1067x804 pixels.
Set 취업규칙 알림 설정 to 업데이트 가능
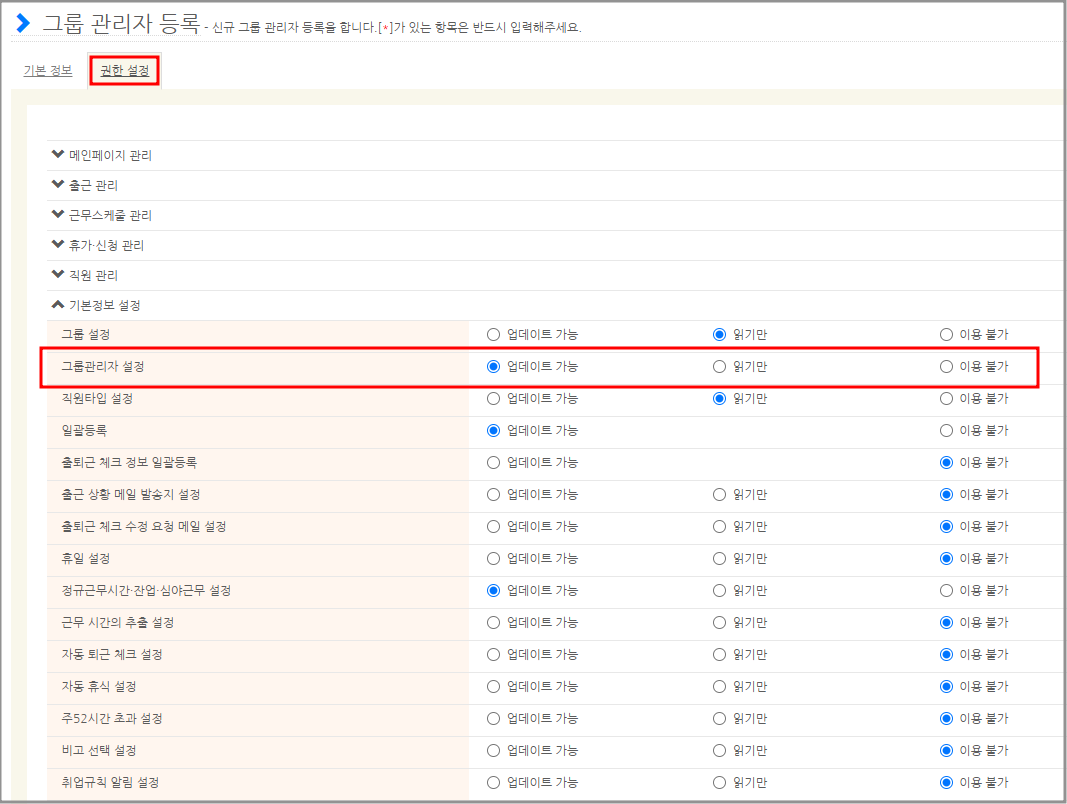click(x=493, y=782)
